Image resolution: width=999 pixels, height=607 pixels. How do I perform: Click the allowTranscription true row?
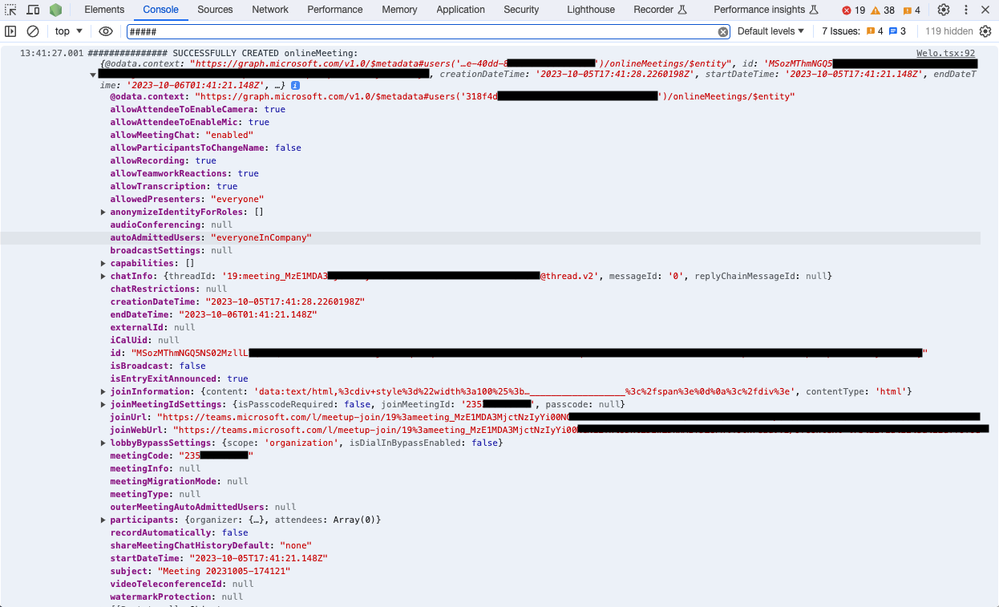pyautogui.click(x=174, y=187)
